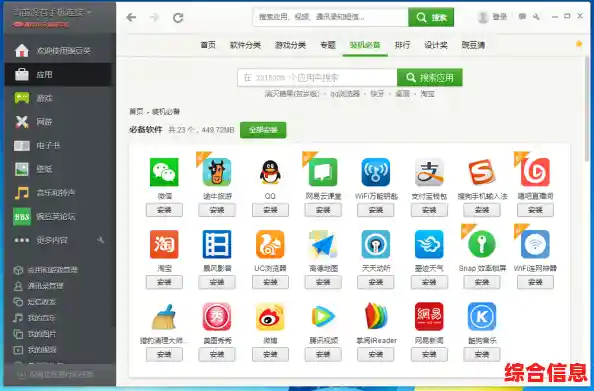The height and width of the screenshot is (391, 594).
Task: Click the 首页 breadcrumb link
Action: point(136,111)
